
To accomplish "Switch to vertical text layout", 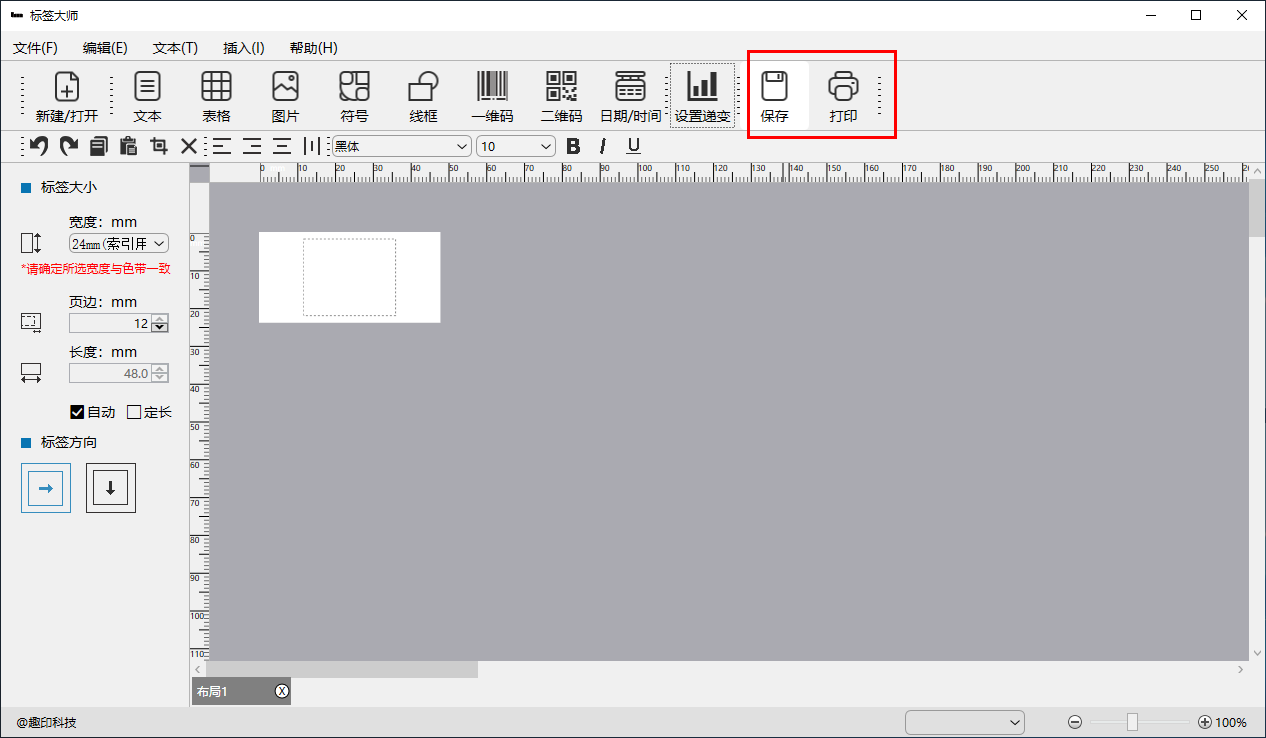I will pos(312,146).
